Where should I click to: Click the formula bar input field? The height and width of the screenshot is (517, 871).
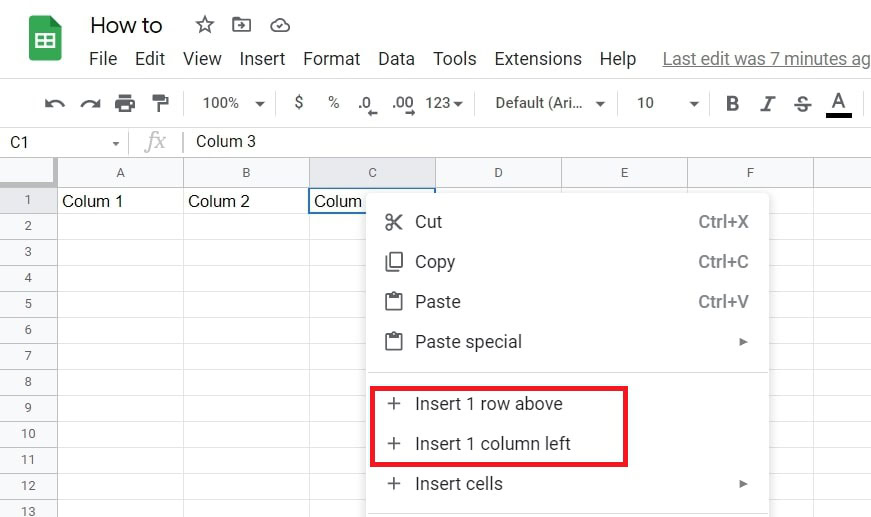click(x=500, y=142)
